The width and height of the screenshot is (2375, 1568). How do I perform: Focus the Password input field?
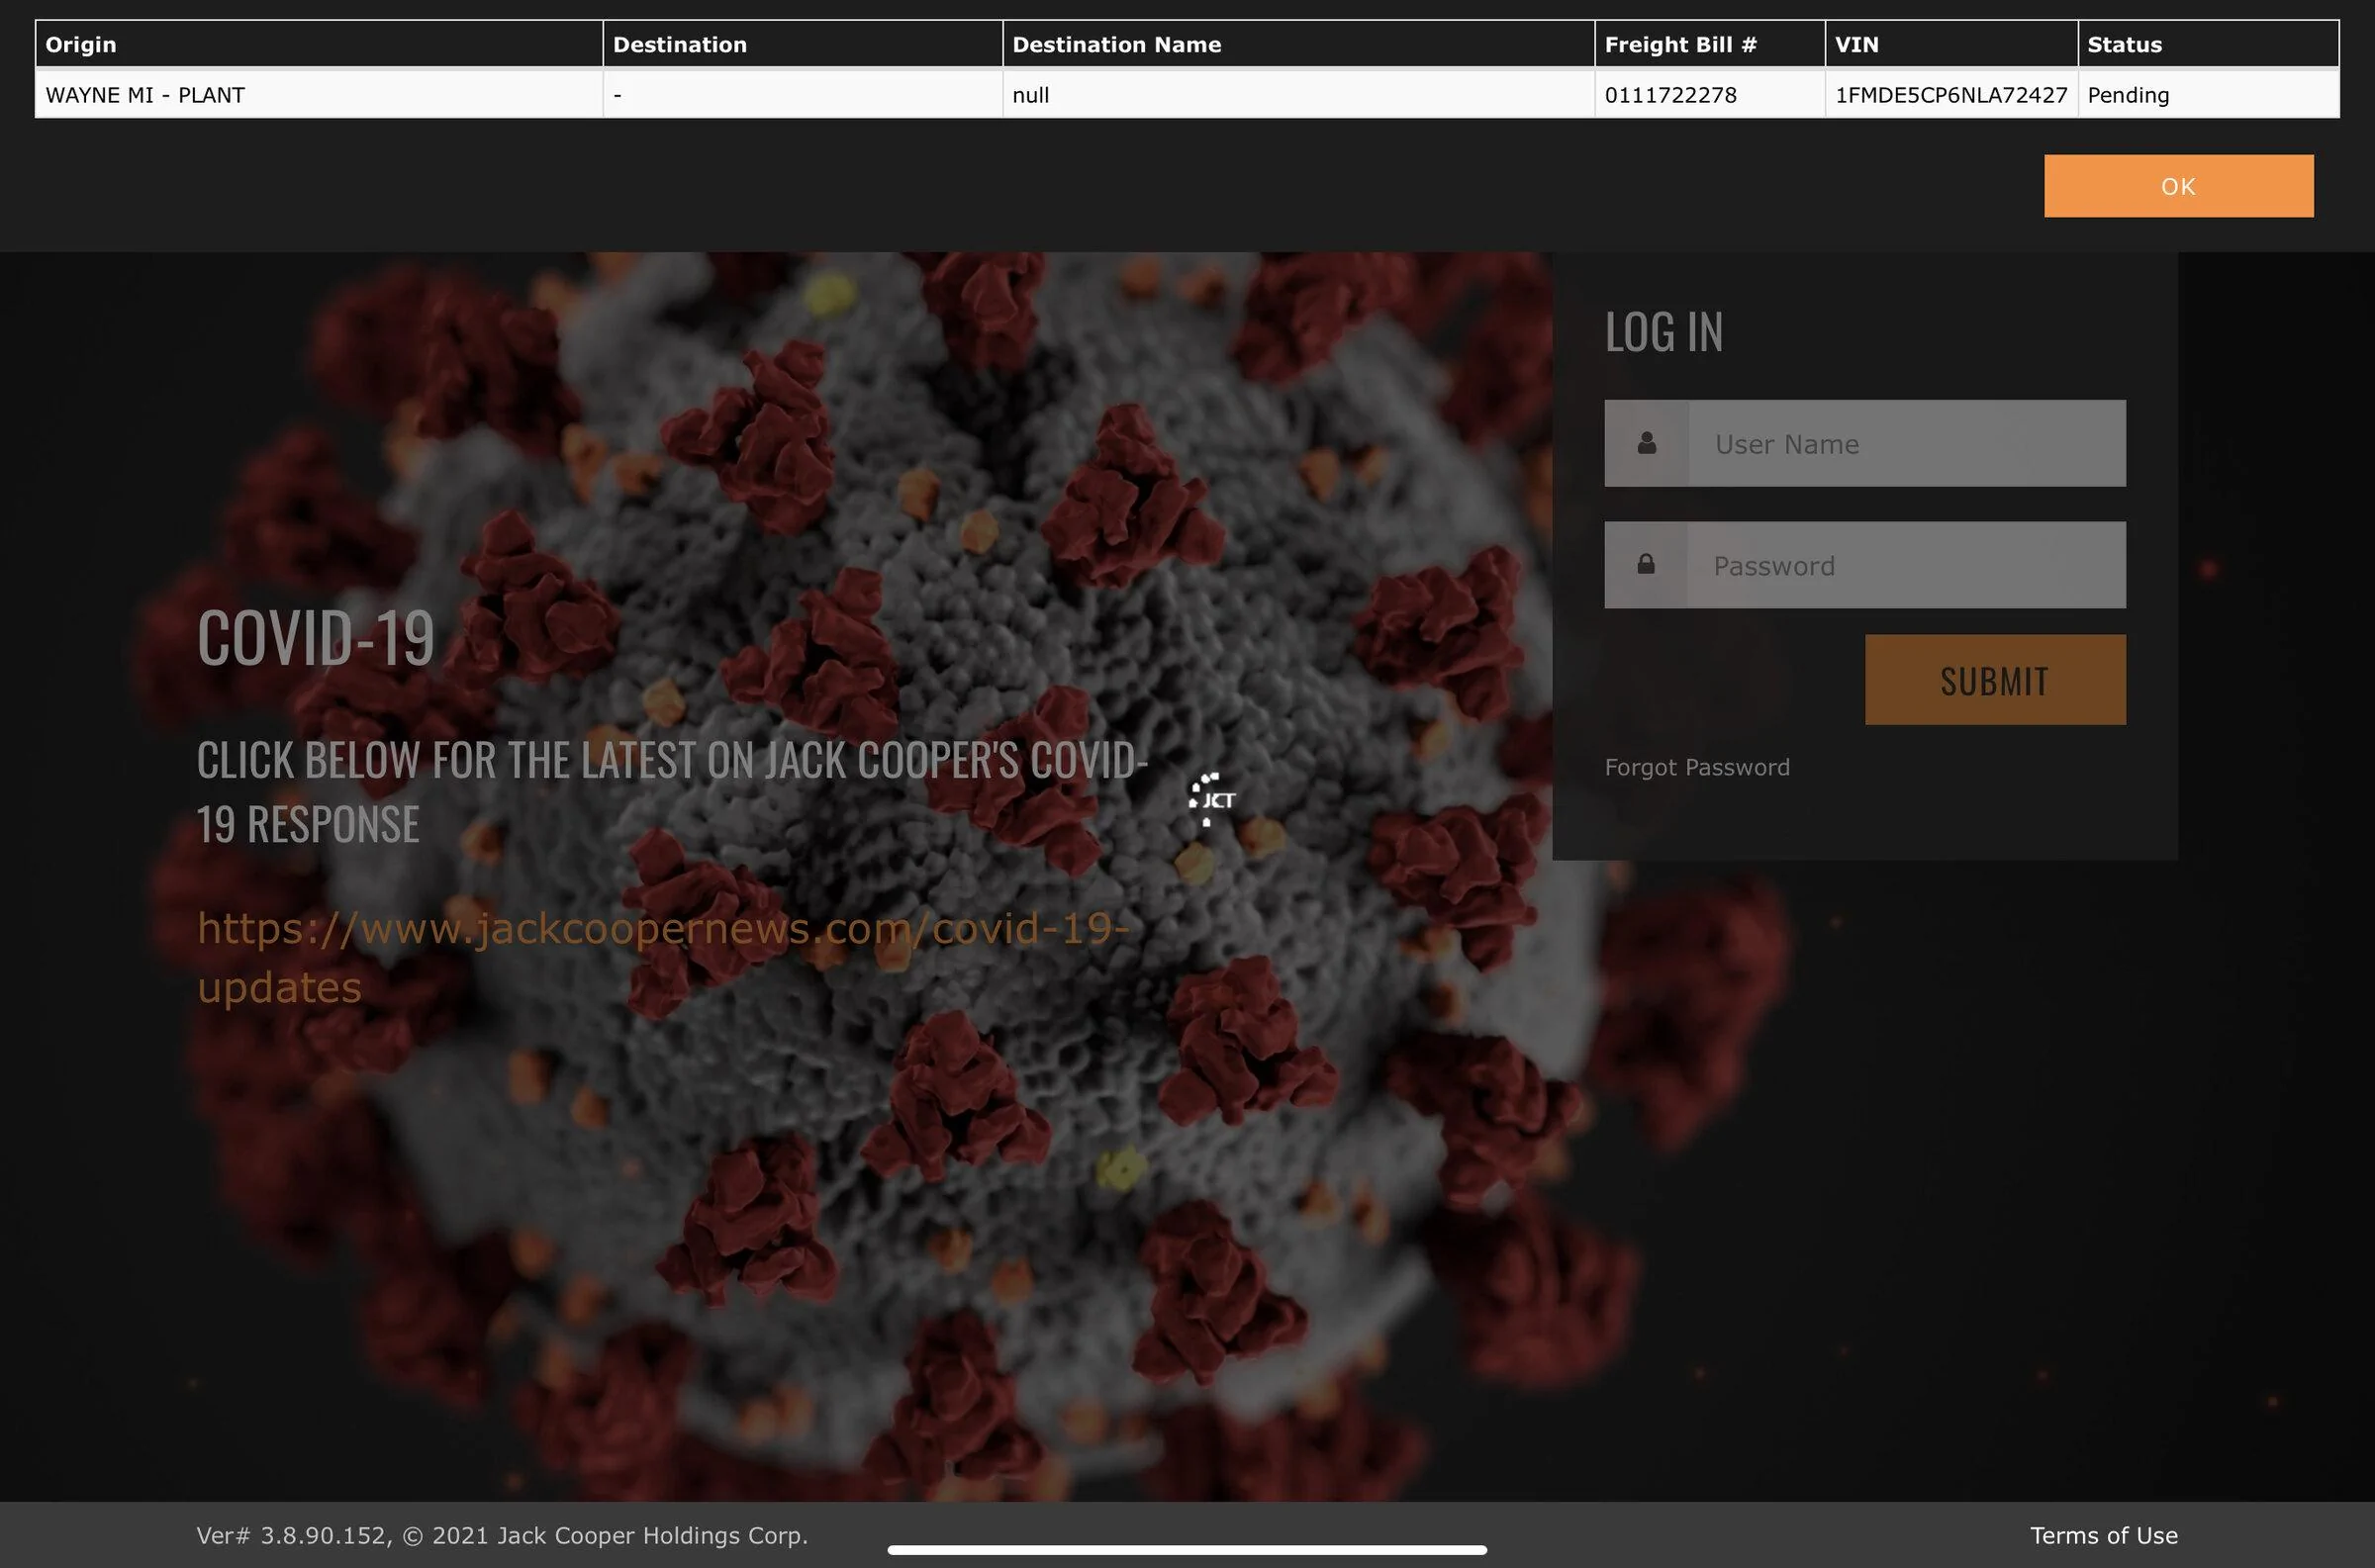point(1907,565)
